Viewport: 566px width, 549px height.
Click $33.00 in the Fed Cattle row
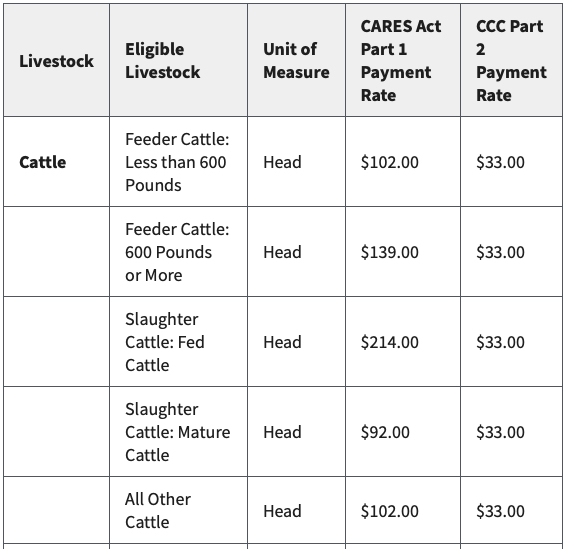[x=500, y=342]
